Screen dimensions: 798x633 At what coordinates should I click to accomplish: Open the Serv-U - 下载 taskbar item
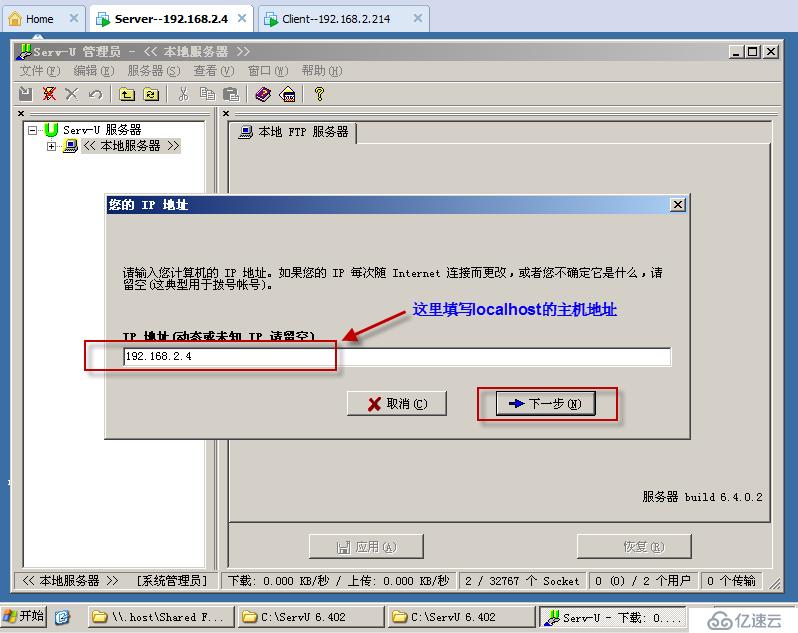point(613,617)
